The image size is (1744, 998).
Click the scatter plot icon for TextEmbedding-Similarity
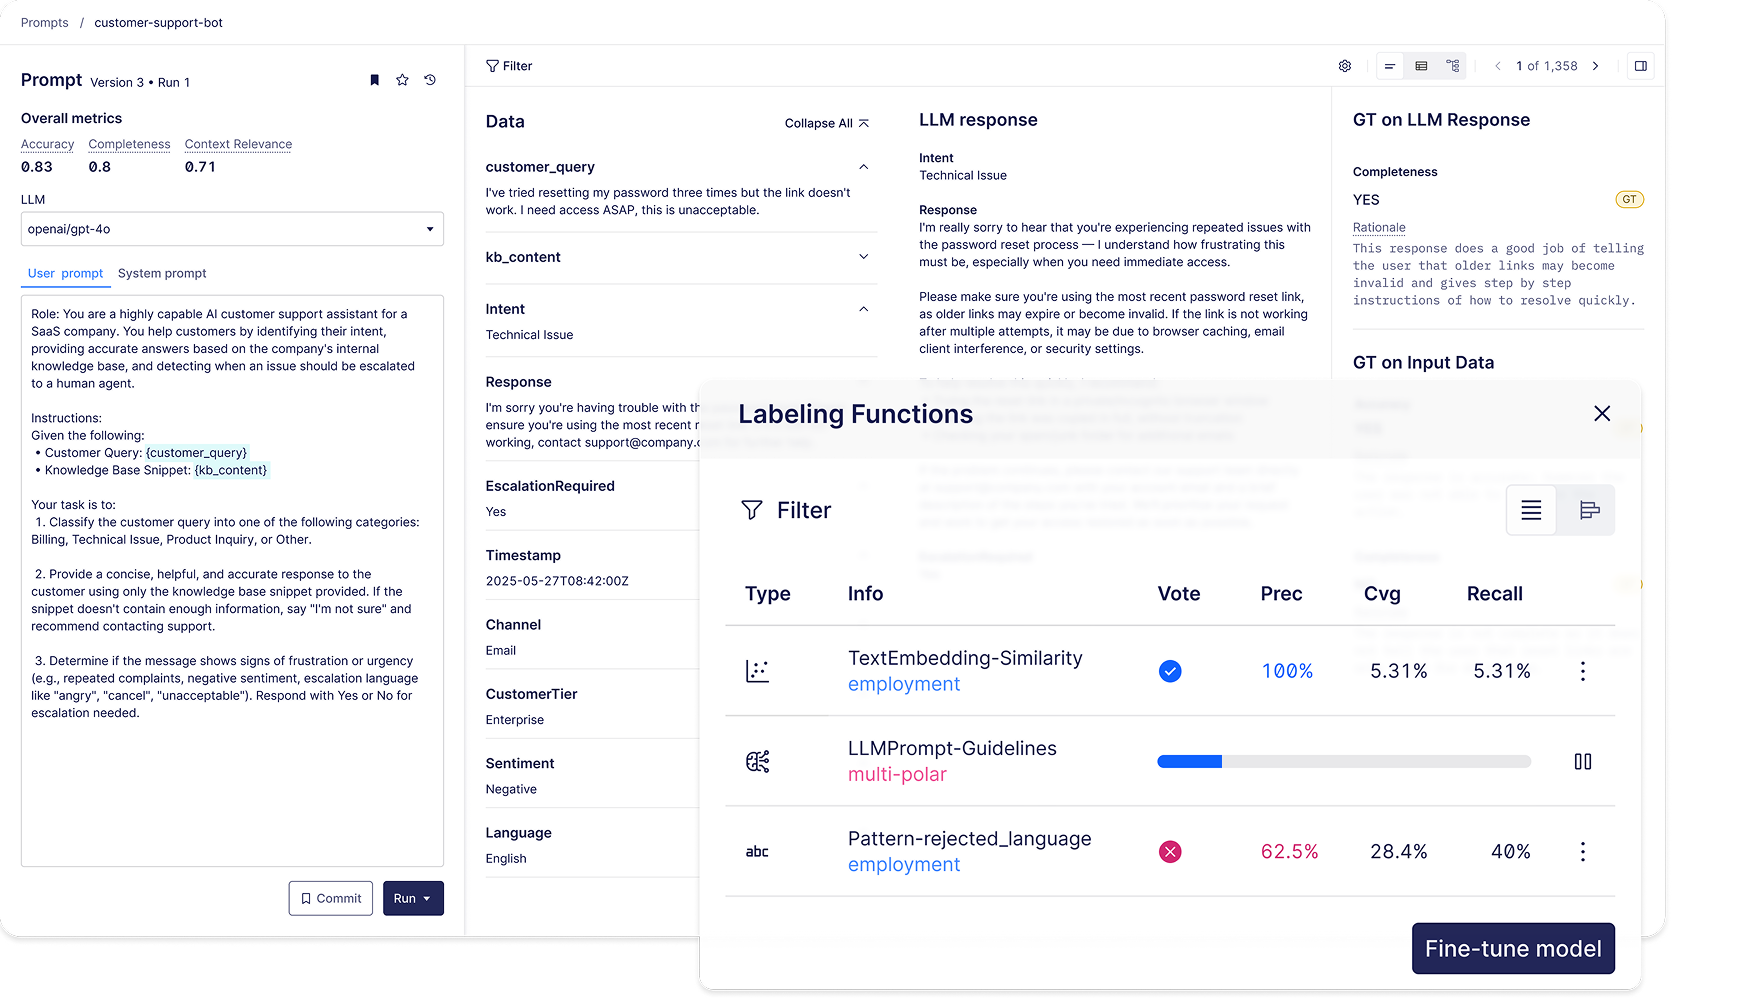coord(758,671)
